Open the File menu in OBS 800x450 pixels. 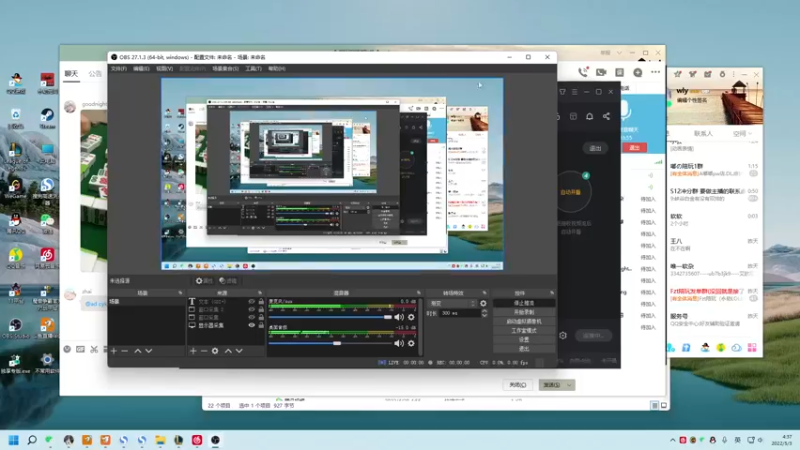pos(119,68)
